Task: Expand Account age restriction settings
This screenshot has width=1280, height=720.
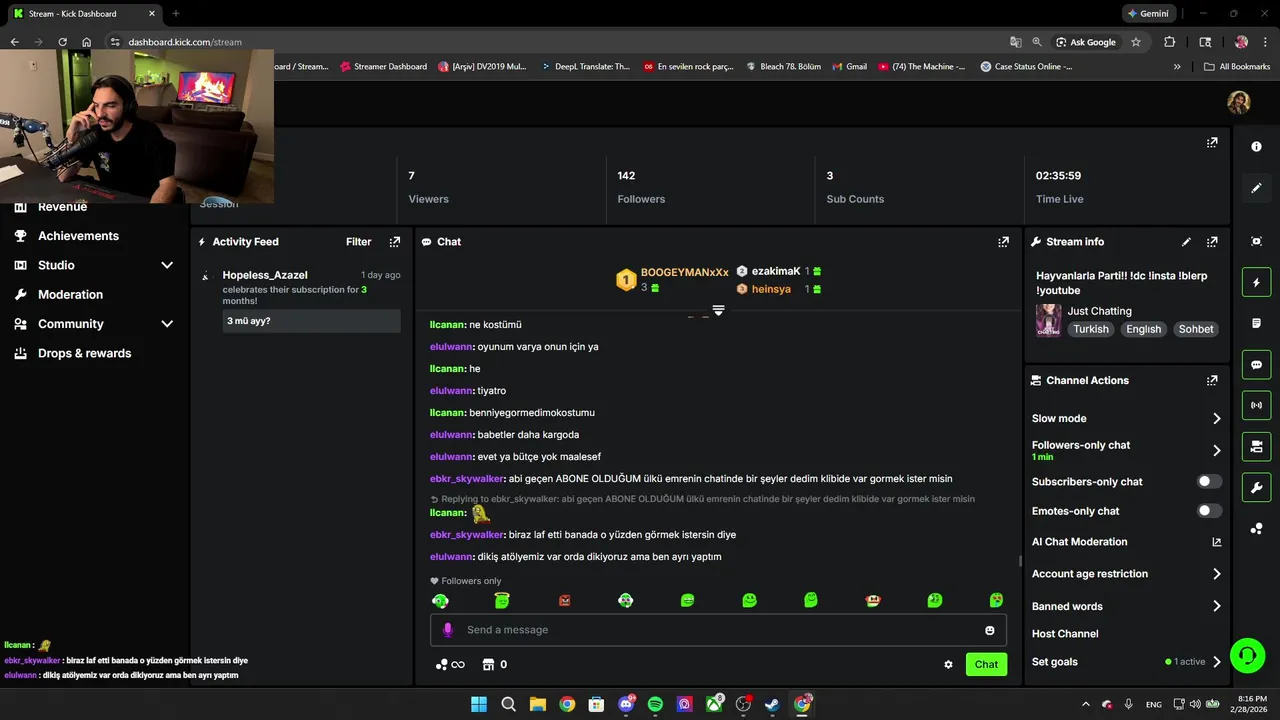Action: click(1216, 574)
